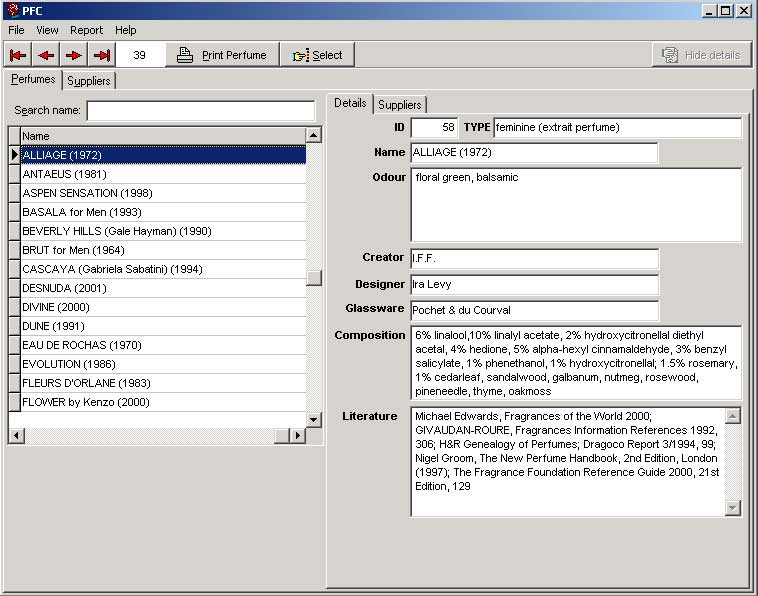
Task: Select ANTAEUS (1981) in the list
Action: pos(163,174)
